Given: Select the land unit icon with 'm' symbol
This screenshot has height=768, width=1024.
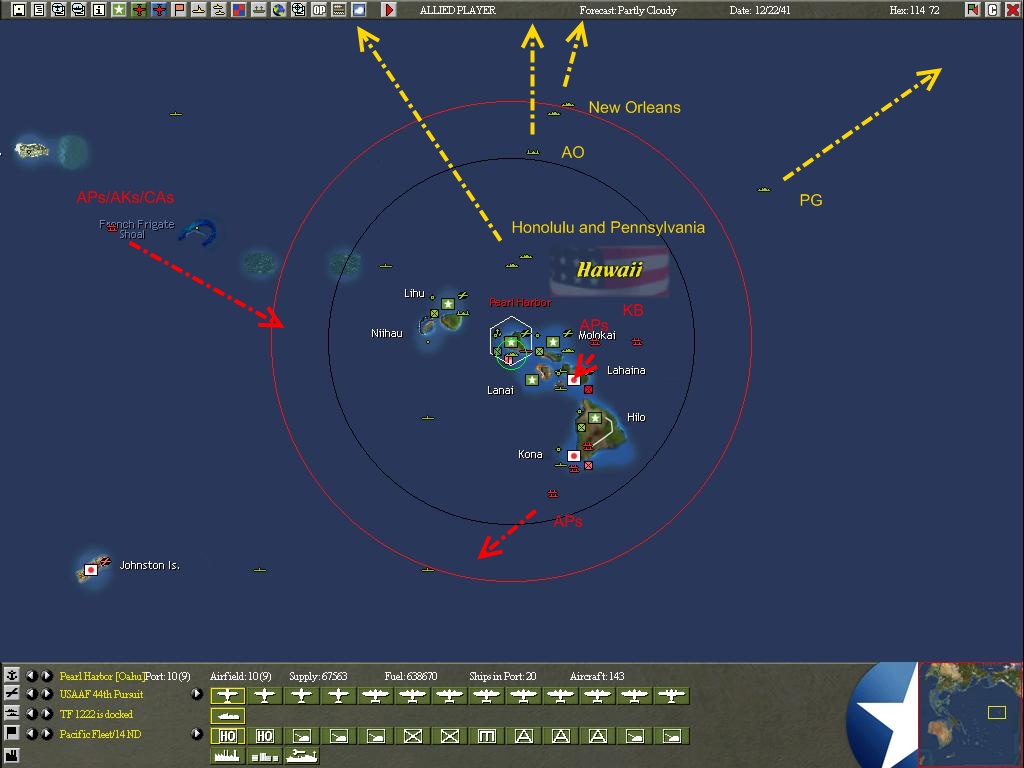Looking at the screenshot, I should point(487,736).
